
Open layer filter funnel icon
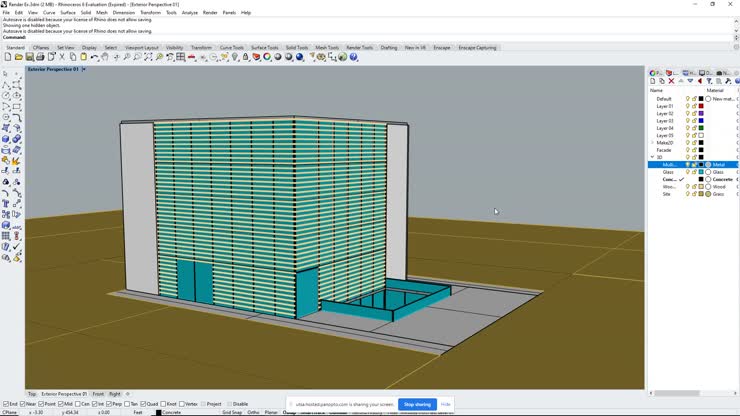click(709, 81)
